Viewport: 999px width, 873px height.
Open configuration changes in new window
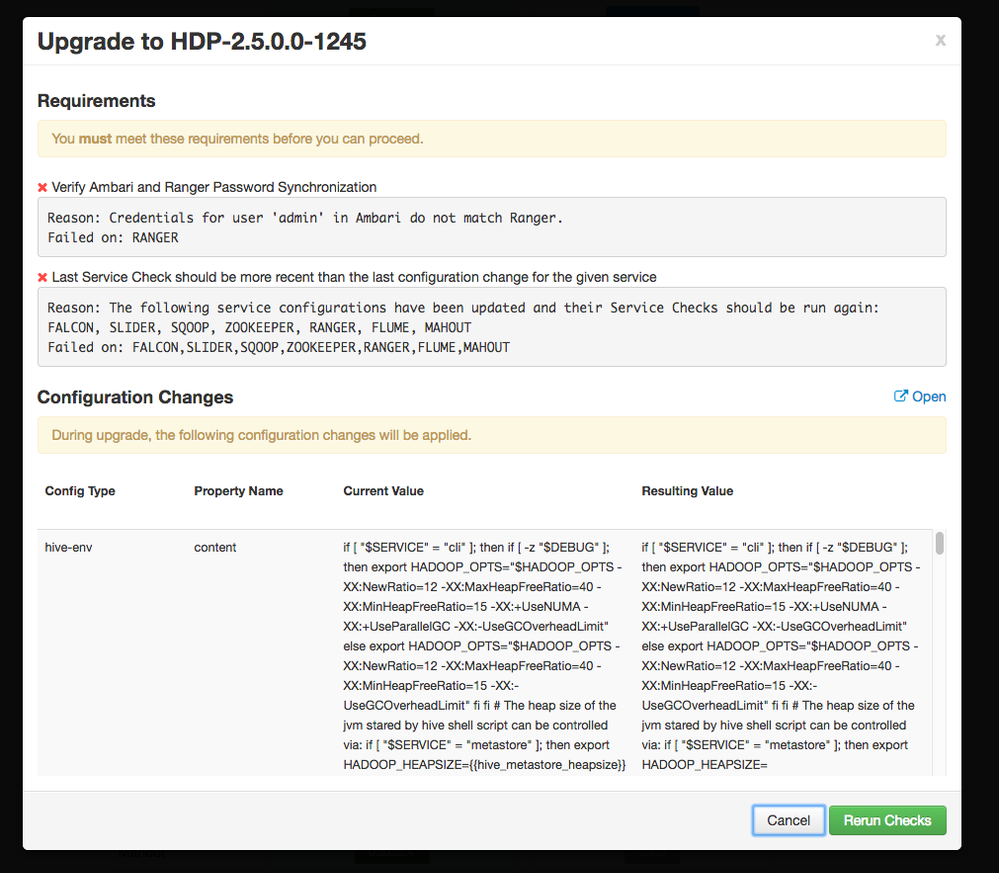click(920, 396)
